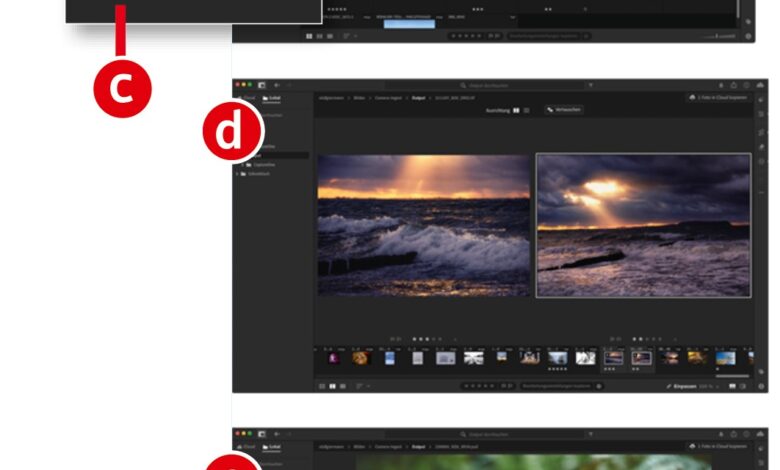Click Foto in Cloud kopieren in bottom window
Image resolution: width=780 pixels, height=470 pixels.
coord(718,446)
